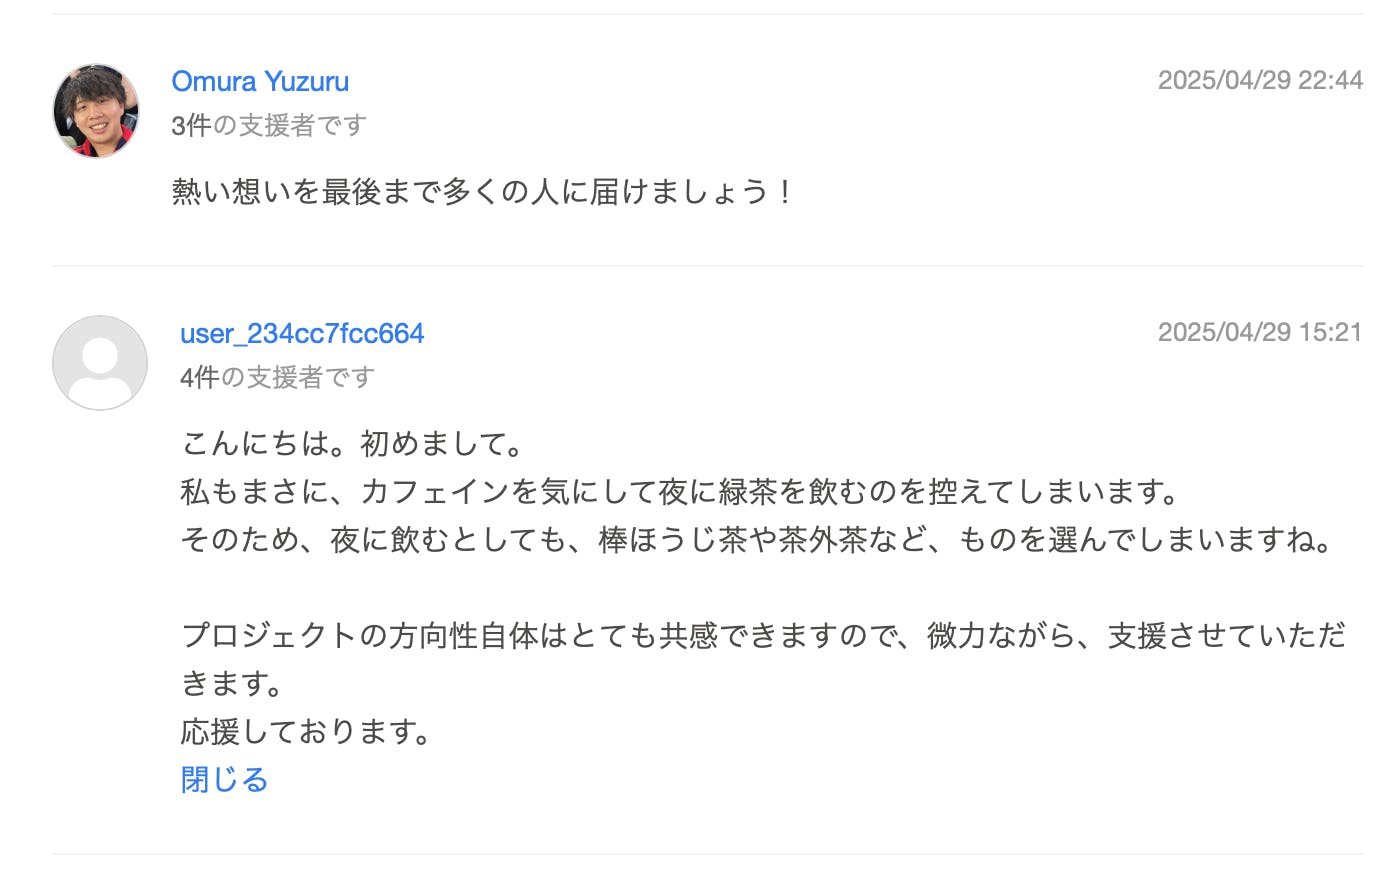
Task: Collapse the comment with 閉じる
Action: click(224, 779)
